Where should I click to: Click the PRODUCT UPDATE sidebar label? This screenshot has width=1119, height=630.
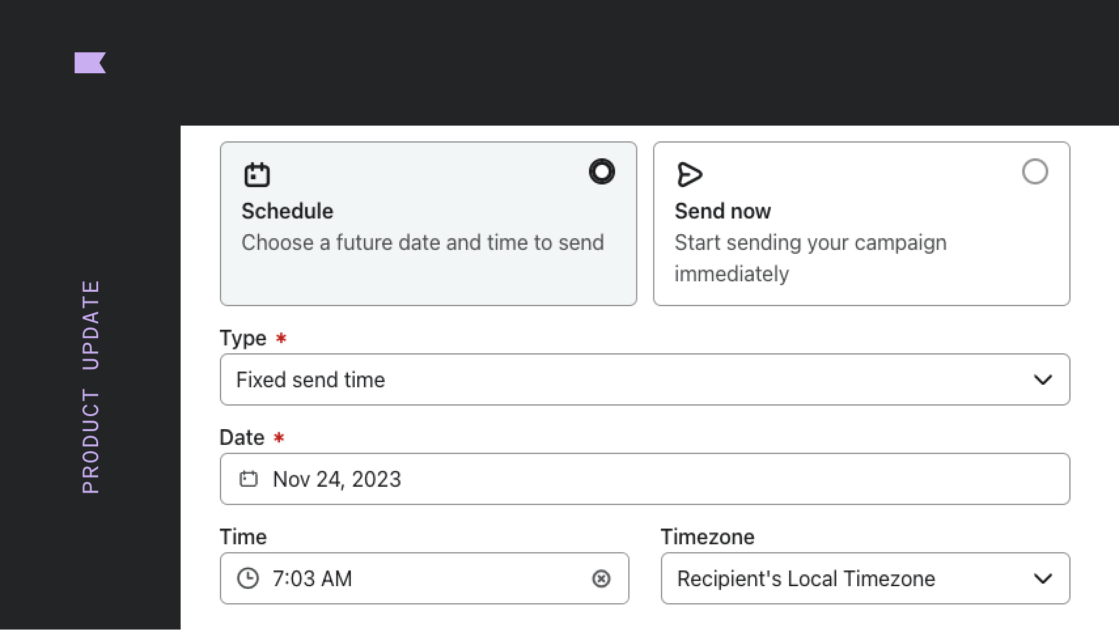pyautogui.click(x=92, y=385)
